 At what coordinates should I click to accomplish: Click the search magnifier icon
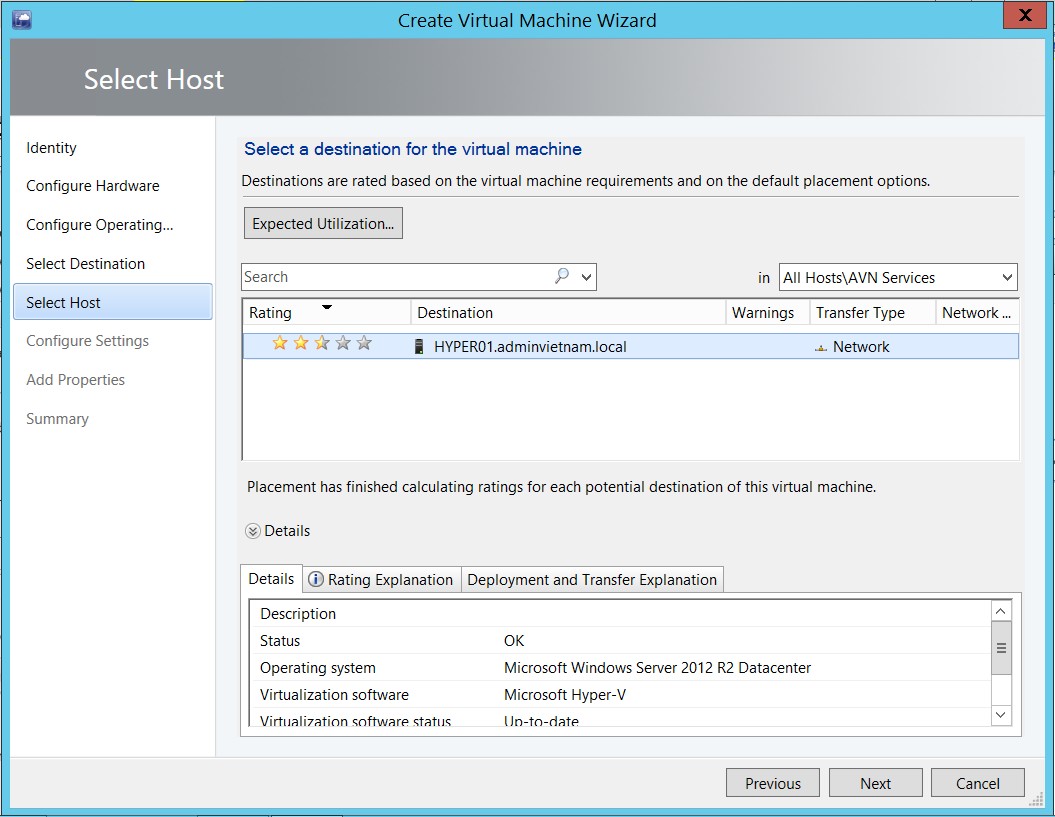562,276
